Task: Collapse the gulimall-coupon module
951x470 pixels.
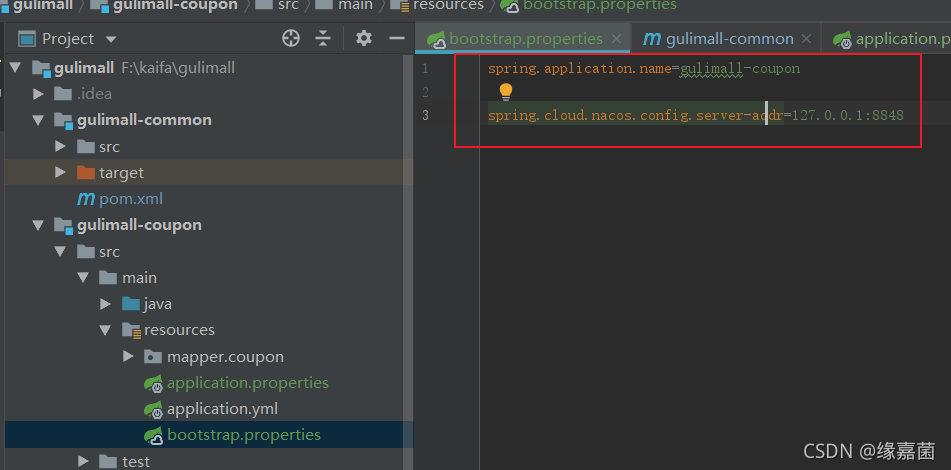Action: click(x=39, y=225)
